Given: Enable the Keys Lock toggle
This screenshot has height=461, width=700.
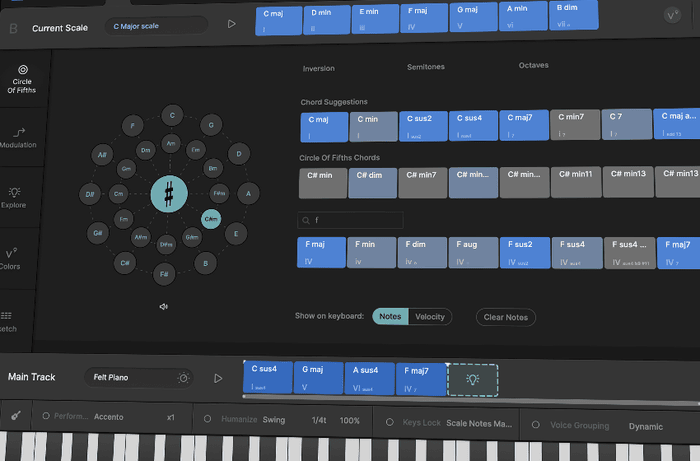Looking at the screenshot, I should coord(390,423).
